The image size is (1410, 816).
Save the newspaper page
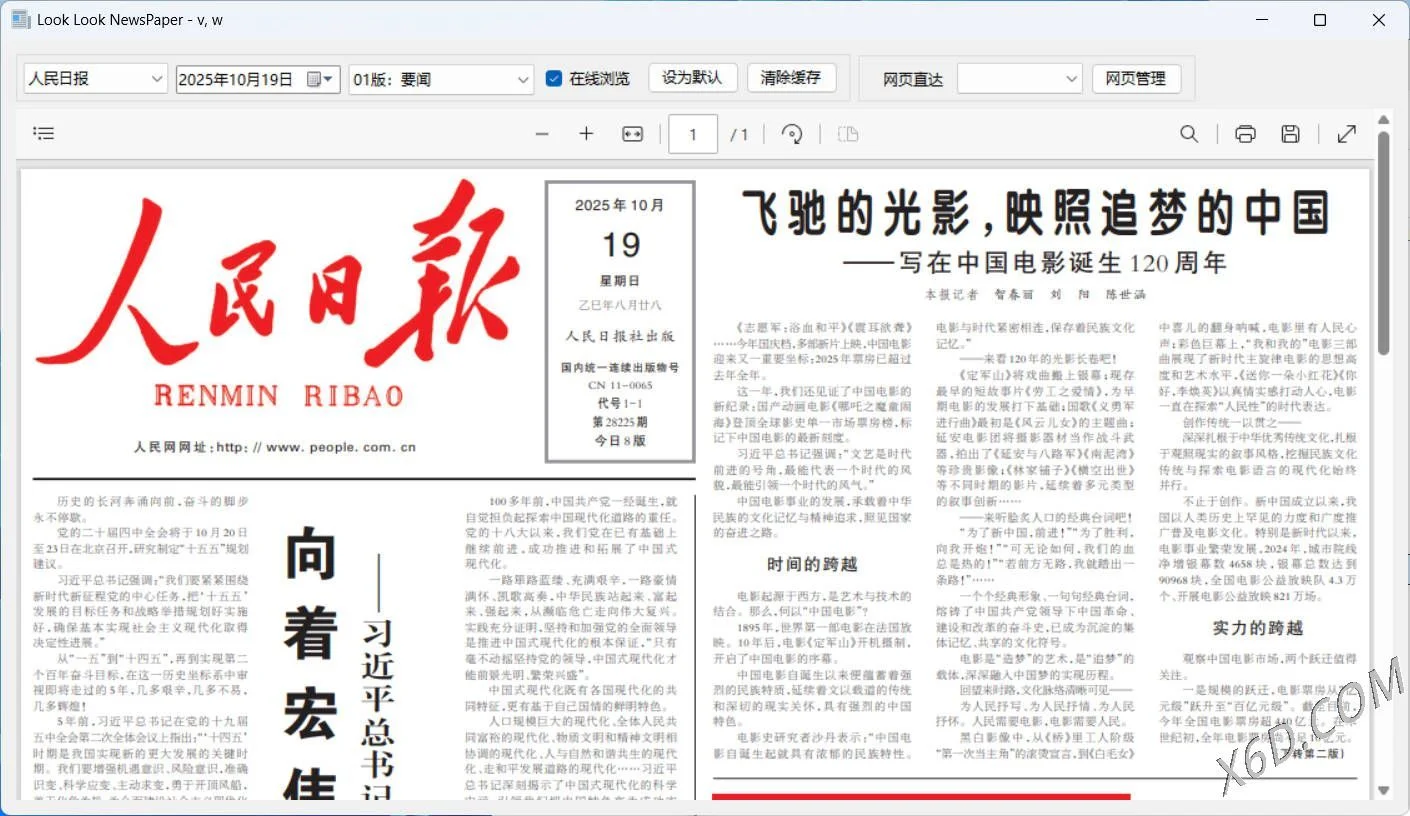coord(1290,133)
